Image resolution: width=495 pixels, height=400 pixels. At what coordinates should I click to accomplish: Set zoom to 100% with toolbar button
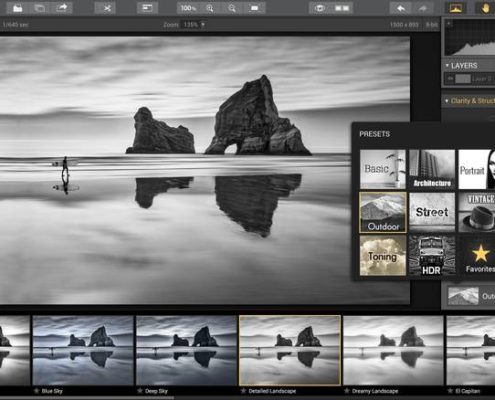[x=188, y=8]
